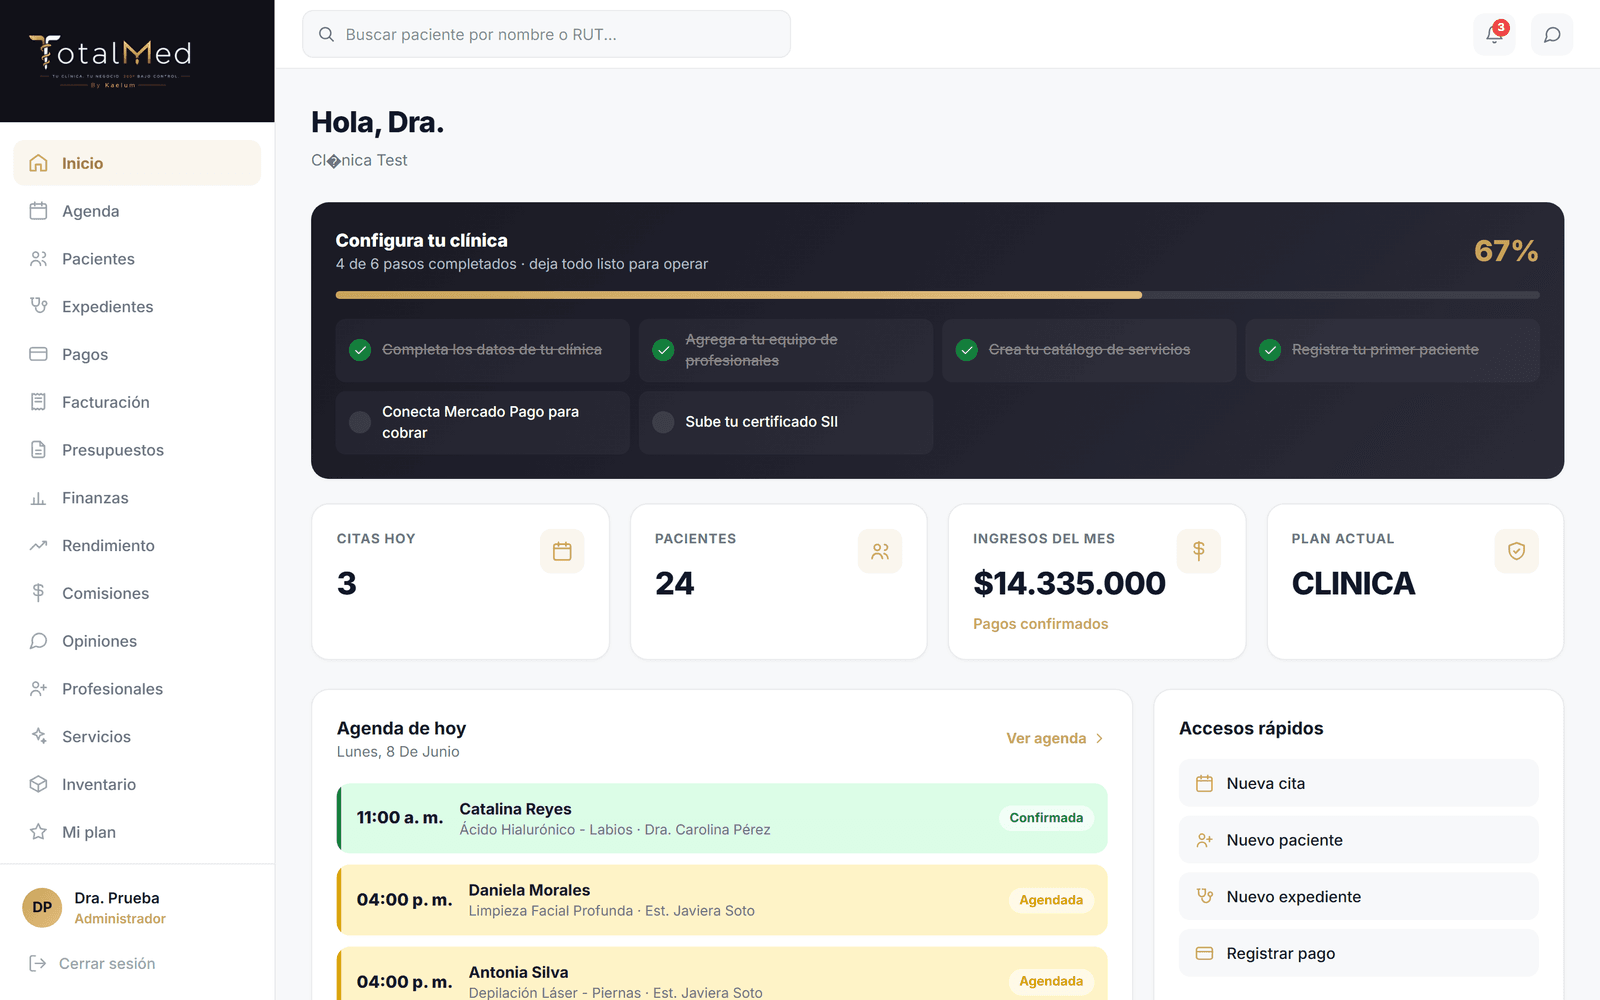The image size is (1600, 1000).
Task: Click the Confirmada status badge
Action: click(x=1046, y=818)
